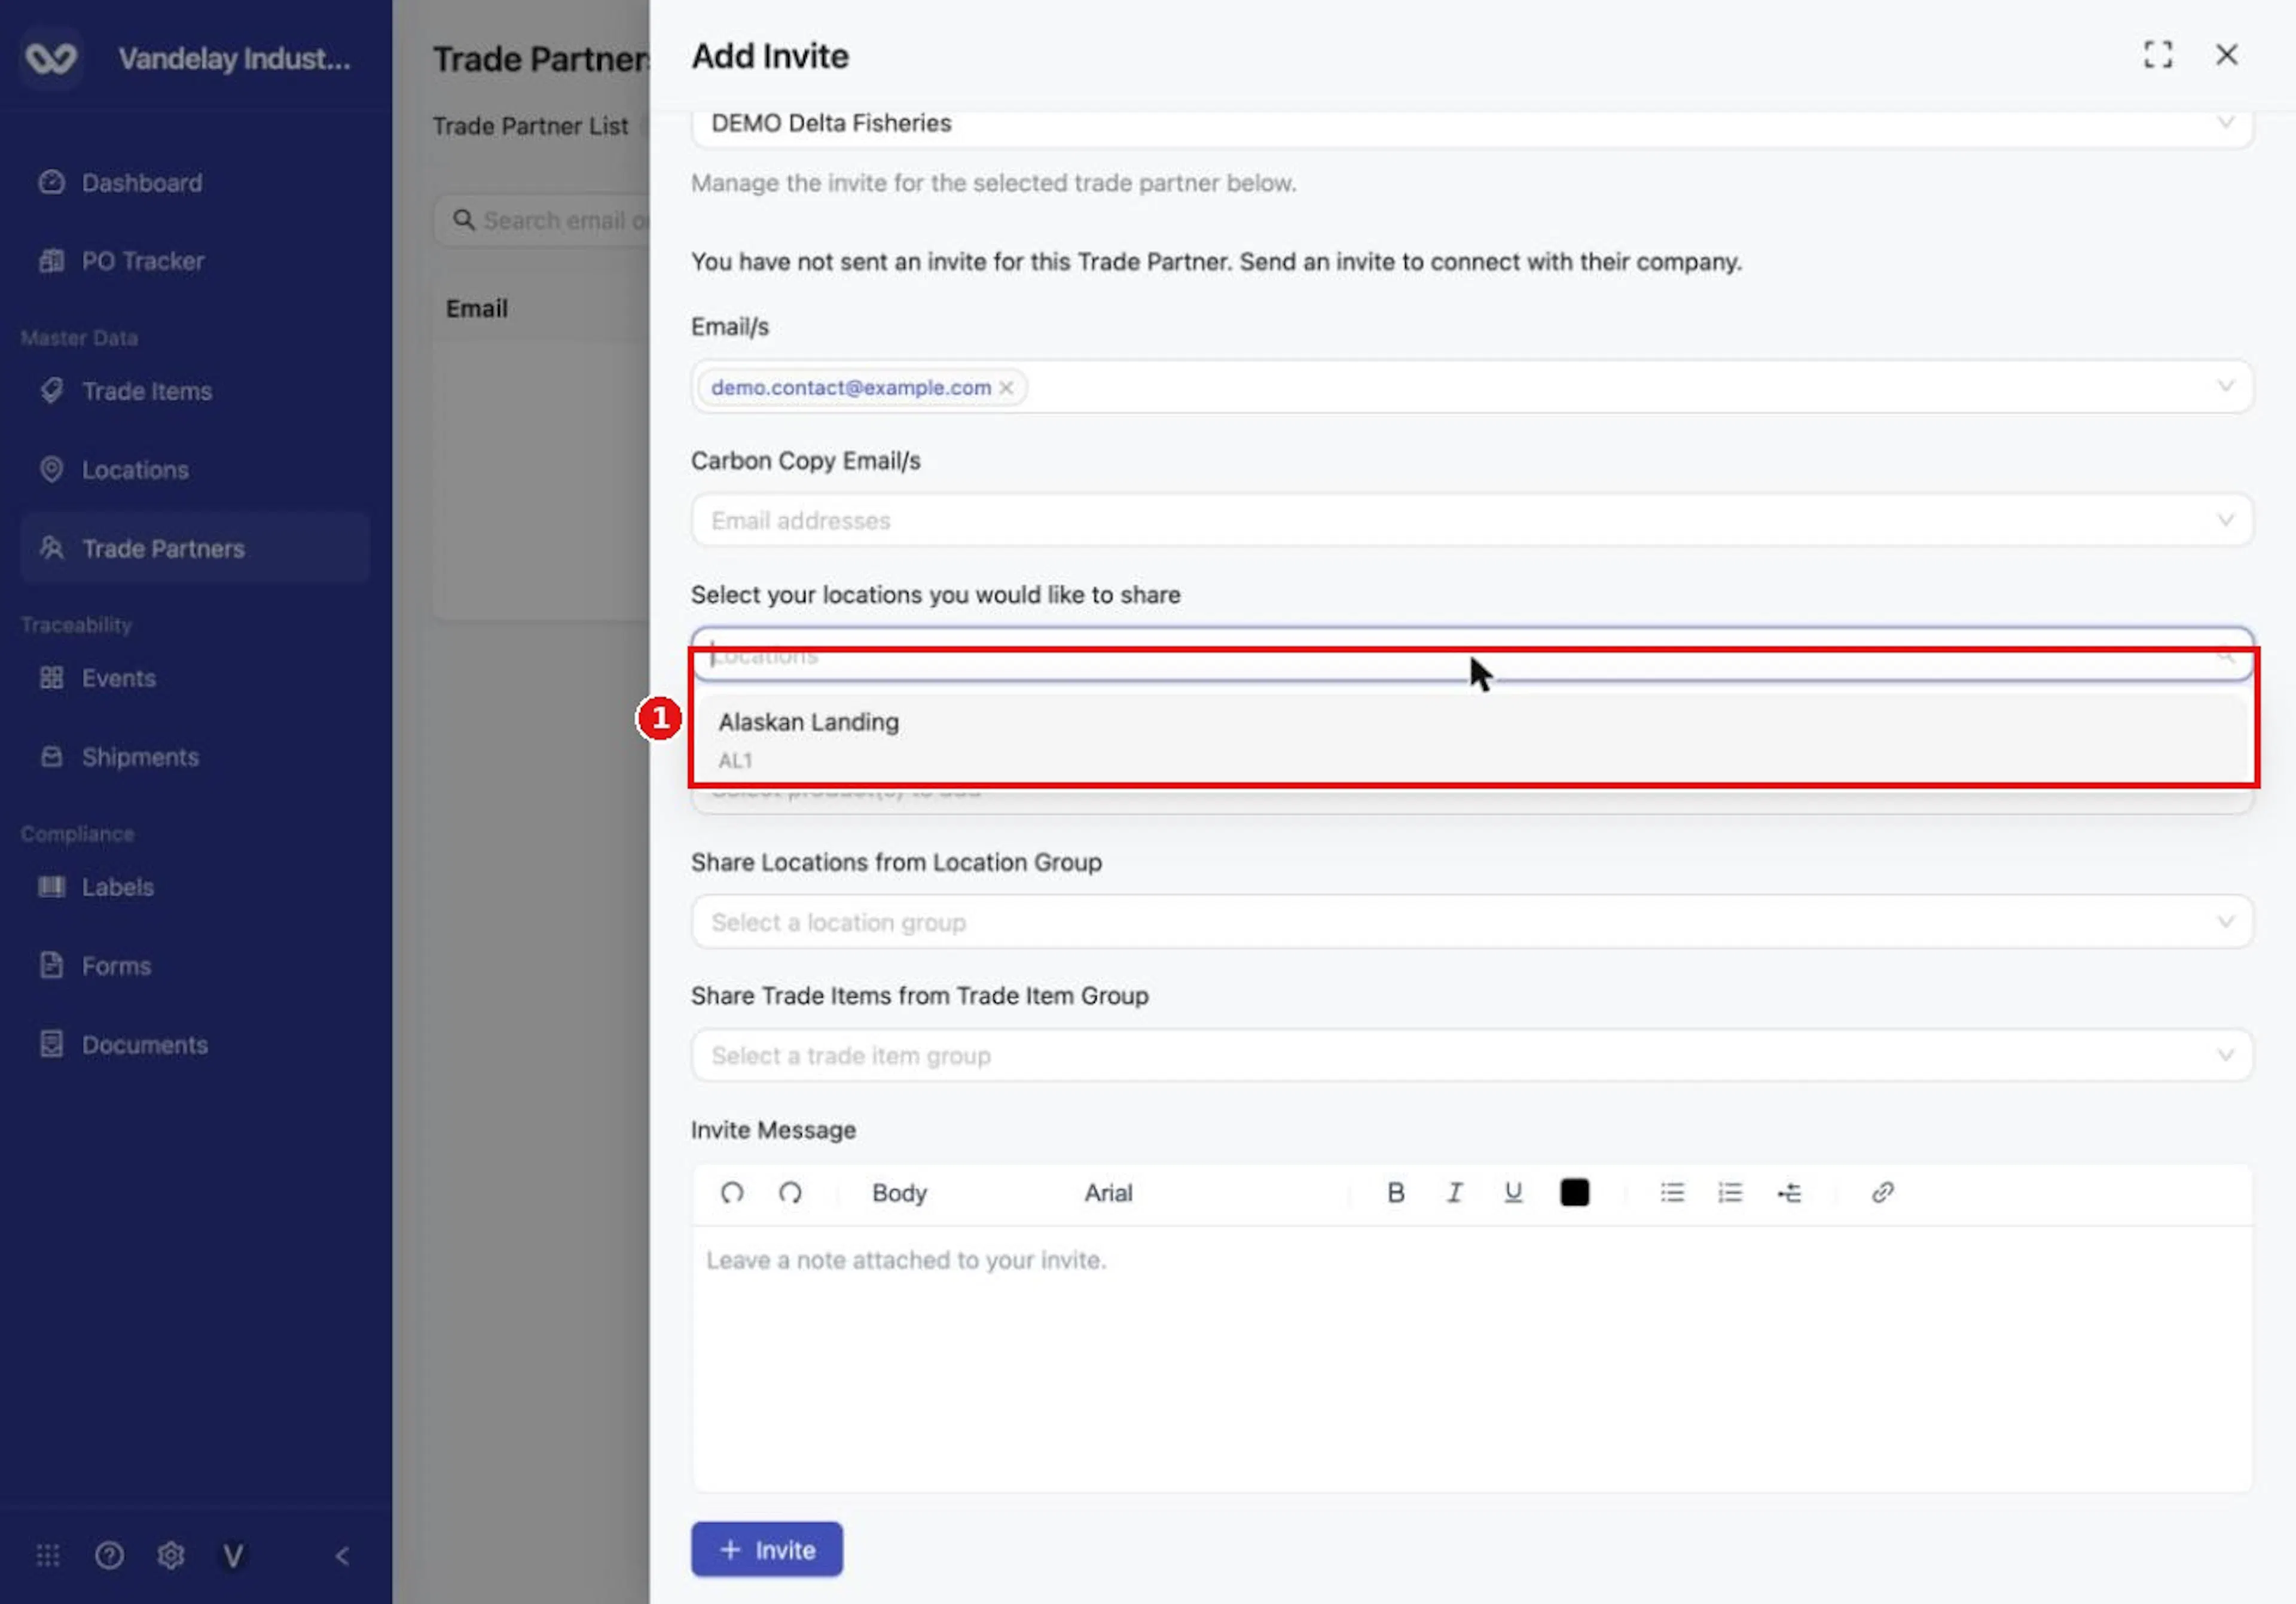2296x1604 pixels.
Task: Open the DEMO Delta Fisheries partner dropdown
Action: coord(1471,124)
